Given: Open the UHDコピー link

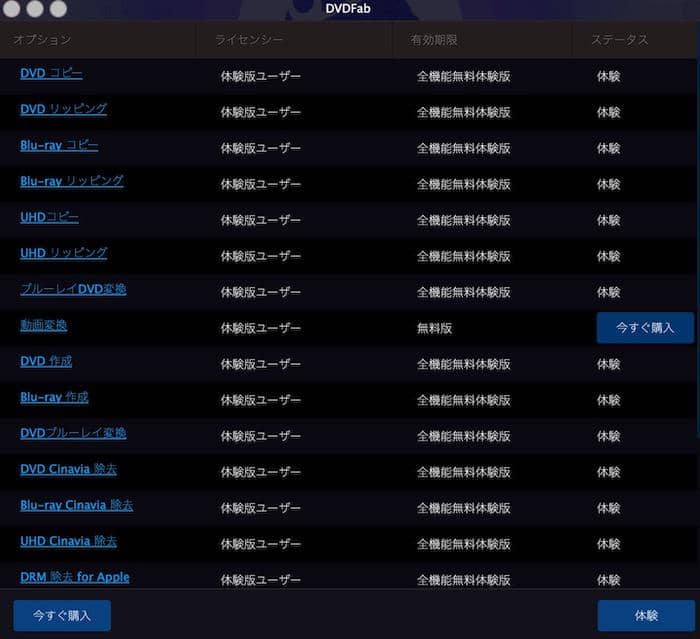Looking at the screenshot, I should tap(49, 217).
